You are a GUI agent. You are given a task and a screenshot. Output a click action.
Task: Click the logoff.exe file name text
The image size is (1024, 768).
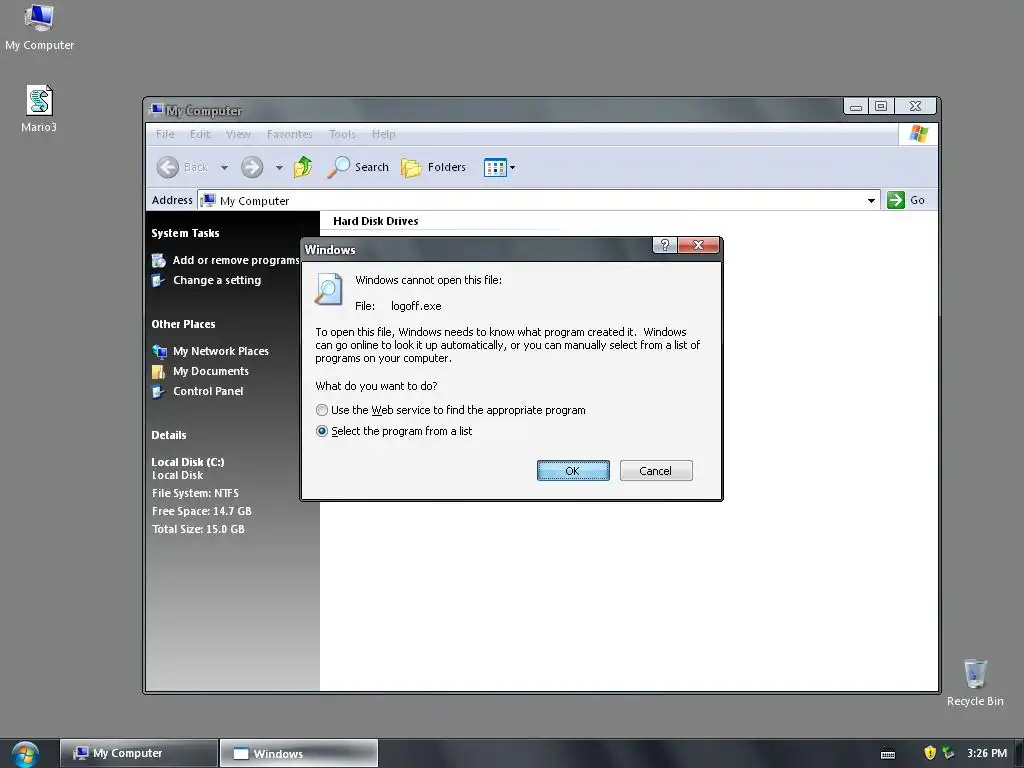pos(416,306)
